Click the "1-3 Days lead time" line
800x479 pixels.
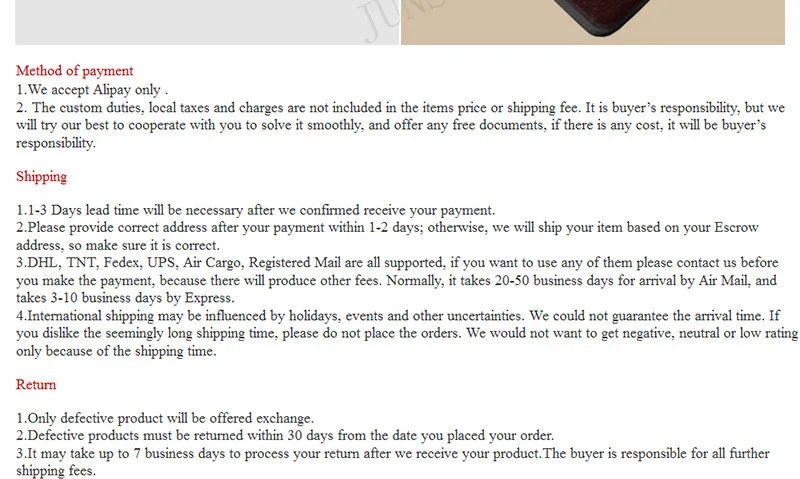click(x=255, y=210)
